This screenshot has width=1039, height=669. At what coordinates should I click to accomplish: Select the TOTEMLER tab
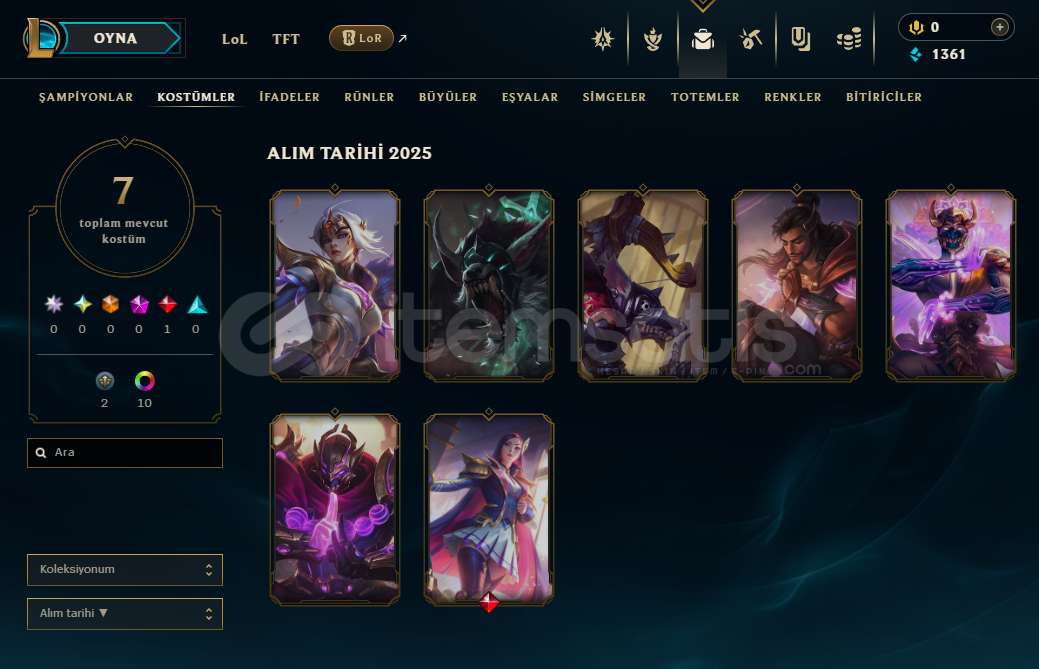point(705,97)
